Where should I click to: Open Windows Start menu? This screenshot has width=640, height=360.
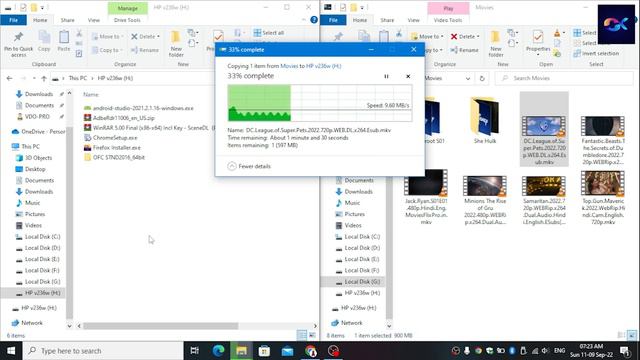click(x=11, y=351)
